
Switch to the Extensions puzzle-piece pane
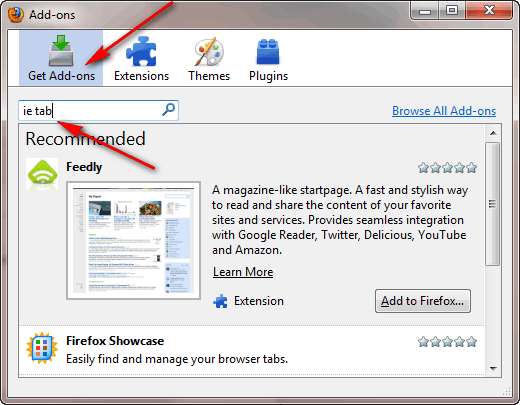(141, 58)
